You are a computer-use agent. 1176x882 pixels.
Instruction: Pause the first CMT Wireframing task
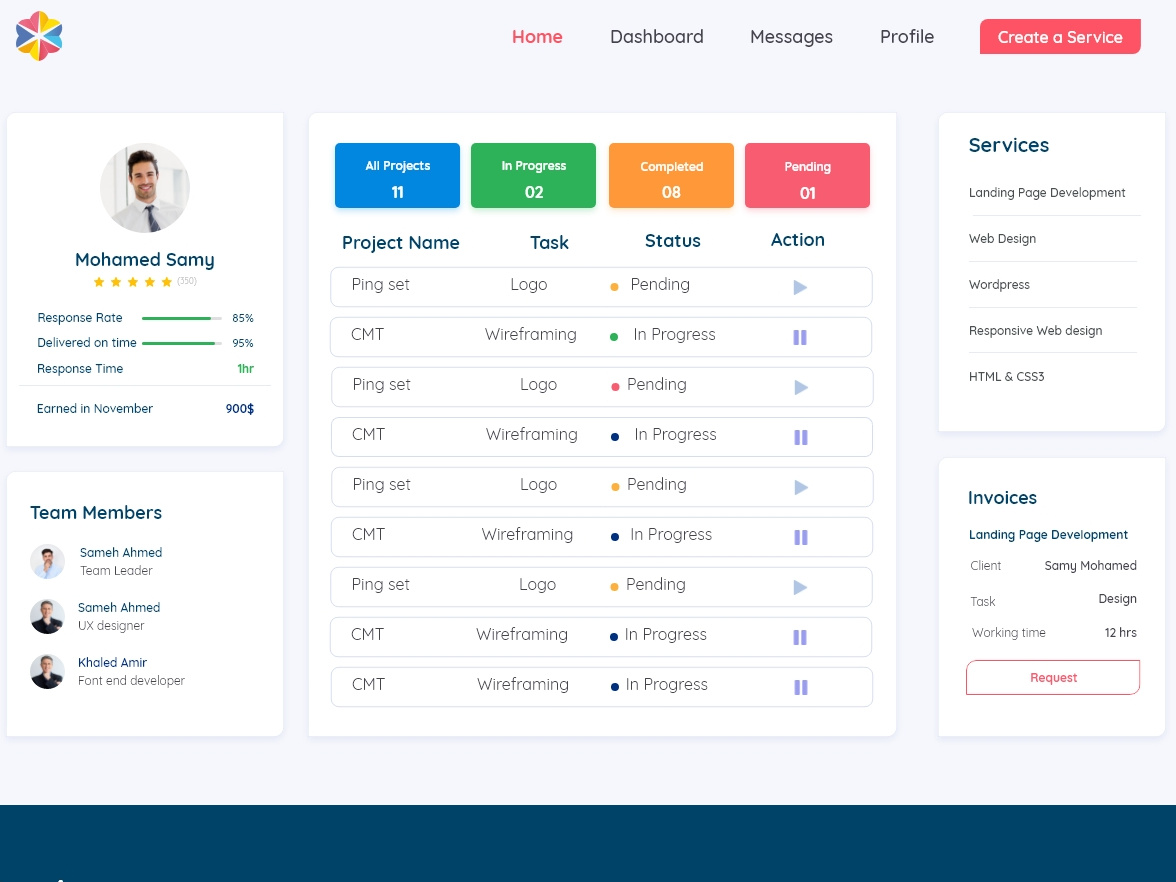[x=800, y=337]
